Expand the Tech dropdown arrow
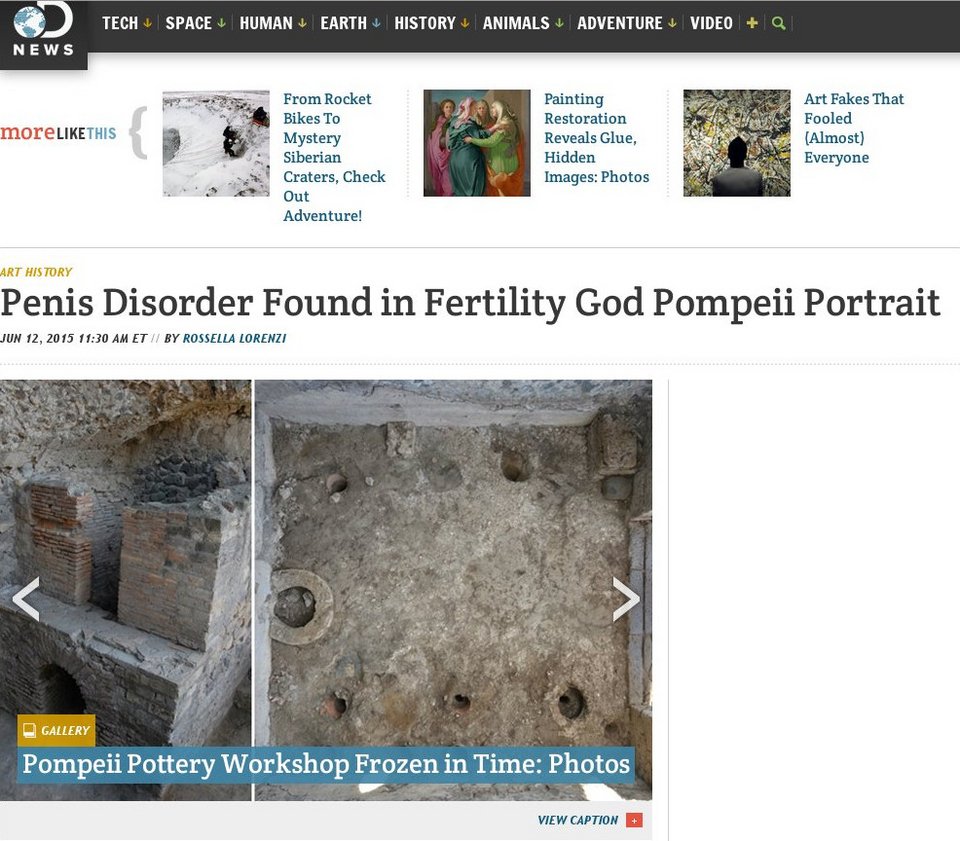The height and width of the screenshot is (841, 960). point(148,23)
